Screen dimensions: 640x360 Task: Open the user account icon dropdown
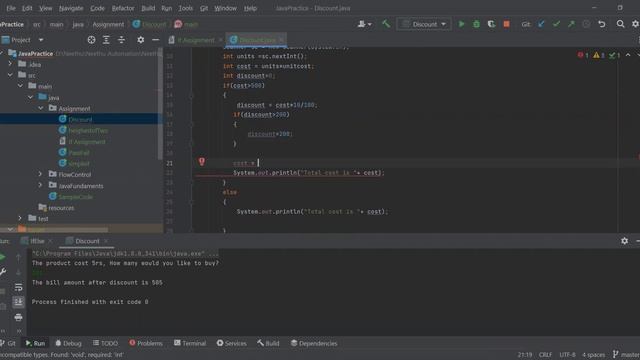pos(364,24)
